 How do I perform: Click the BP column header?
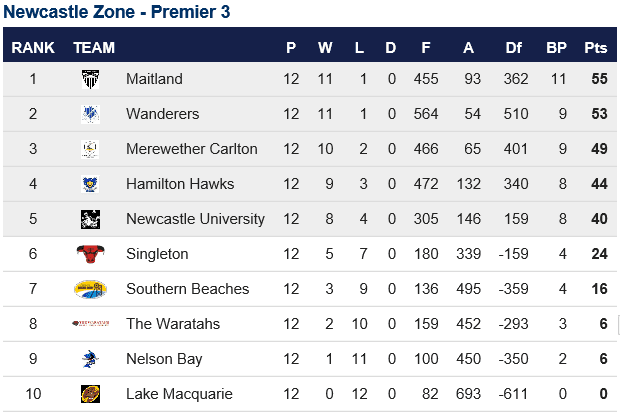pos(556,48)
